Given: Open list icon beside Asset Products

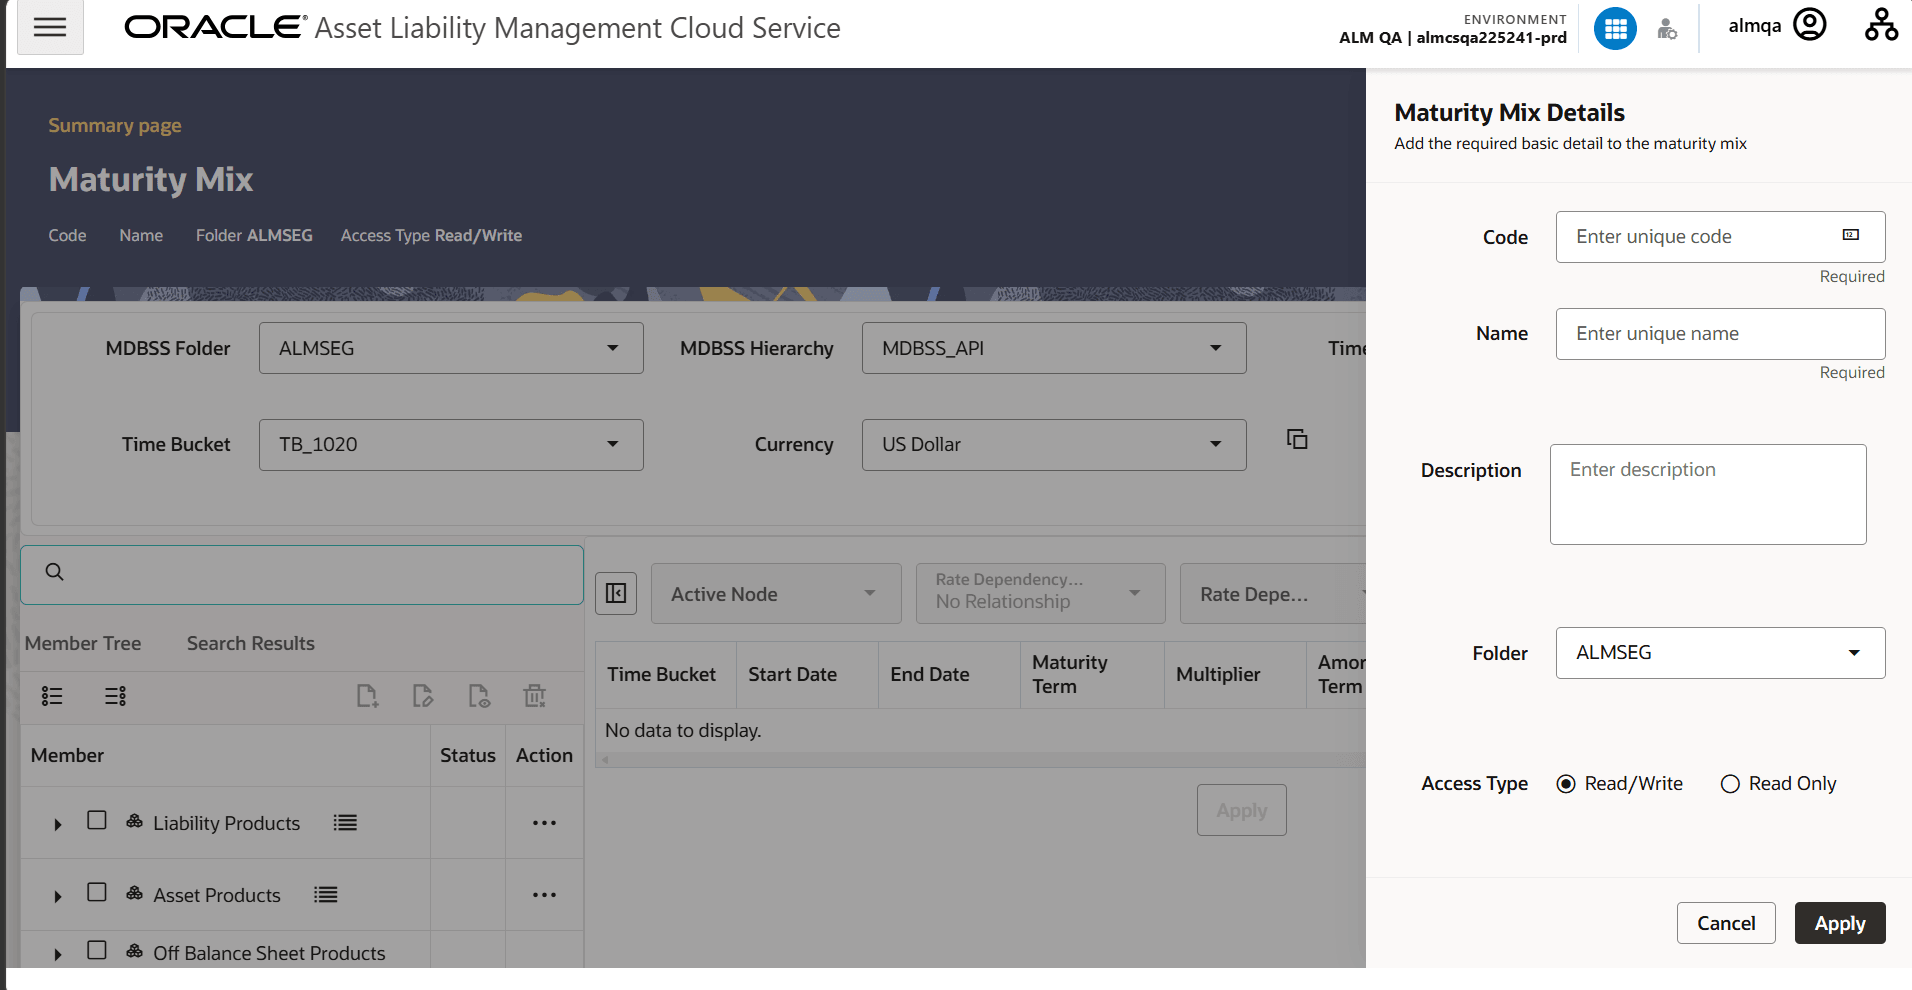Looking at the screenshot, I should click(326, 895).
